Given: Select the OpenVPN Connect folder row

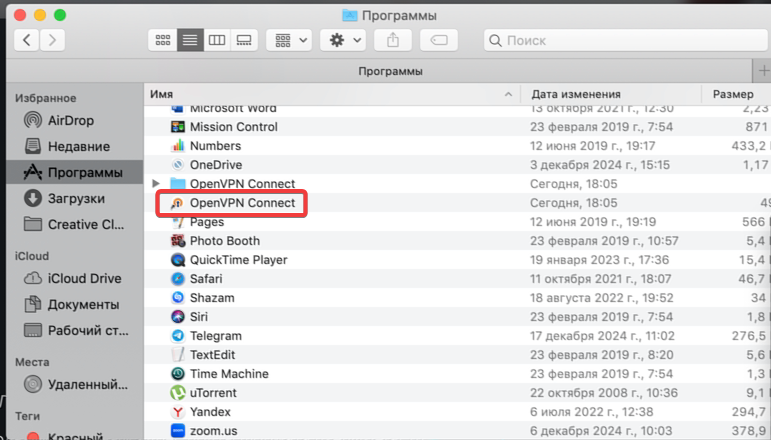Looking at the screenshot, I should point(458,183).
